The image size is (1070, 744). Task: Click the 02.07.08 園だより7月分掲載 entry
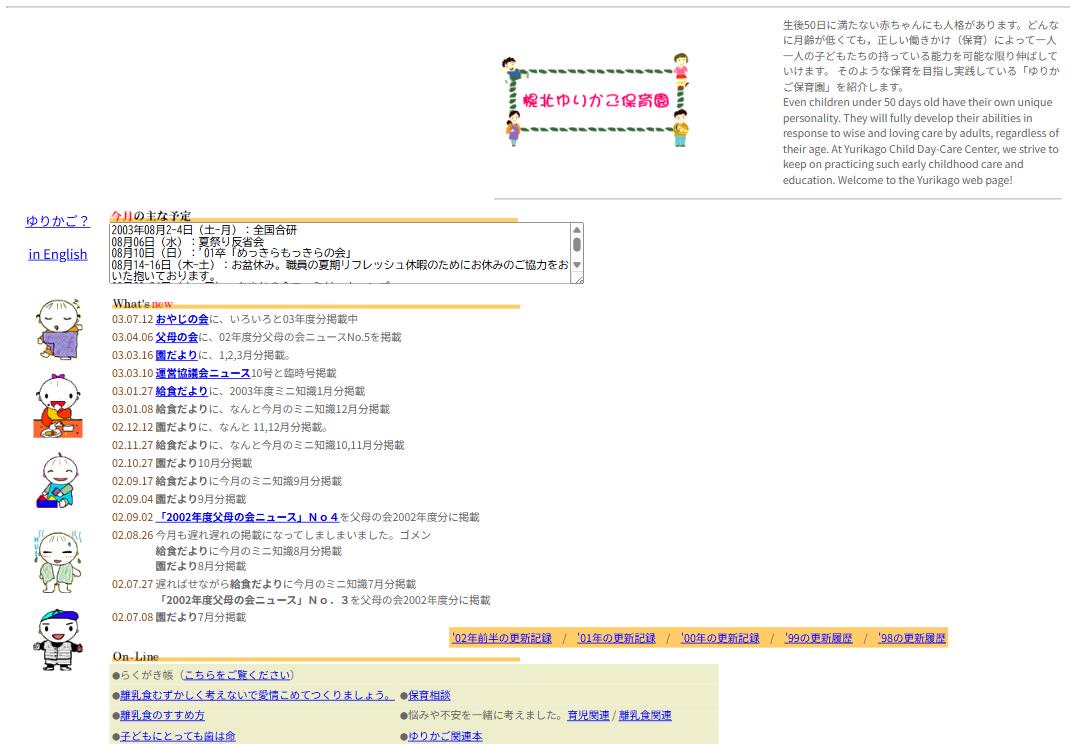pos(179,617)
